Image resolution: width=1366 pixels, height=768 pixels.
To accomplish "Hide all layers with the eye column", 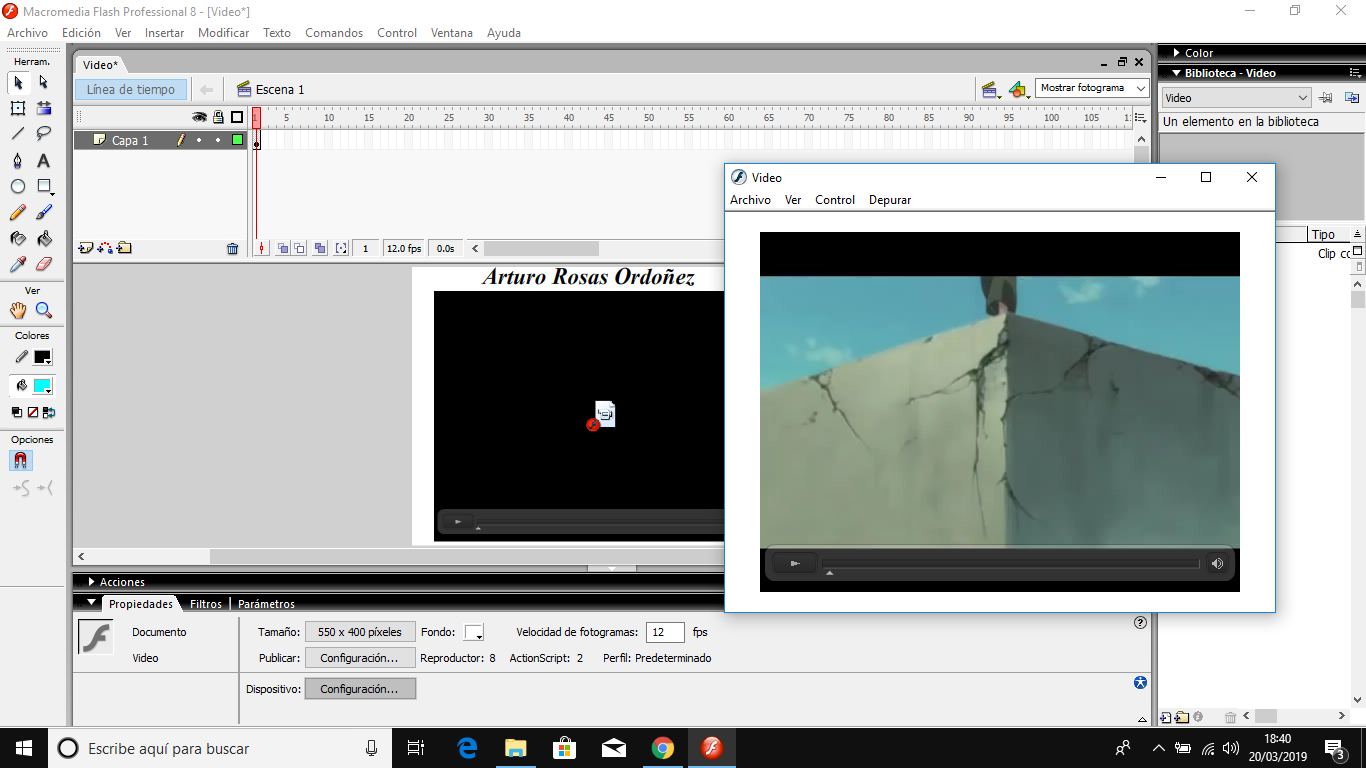I will [x=199, y=117].
